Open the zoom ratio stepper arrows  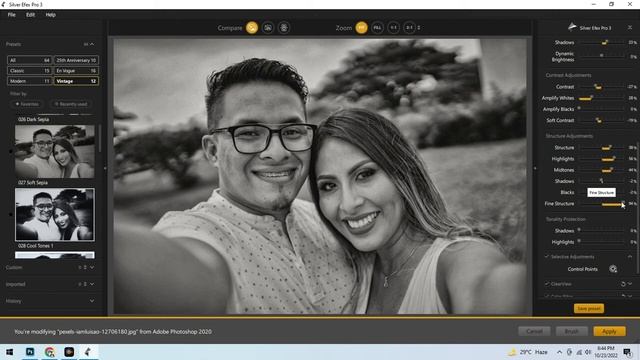(x=419, y=28)
